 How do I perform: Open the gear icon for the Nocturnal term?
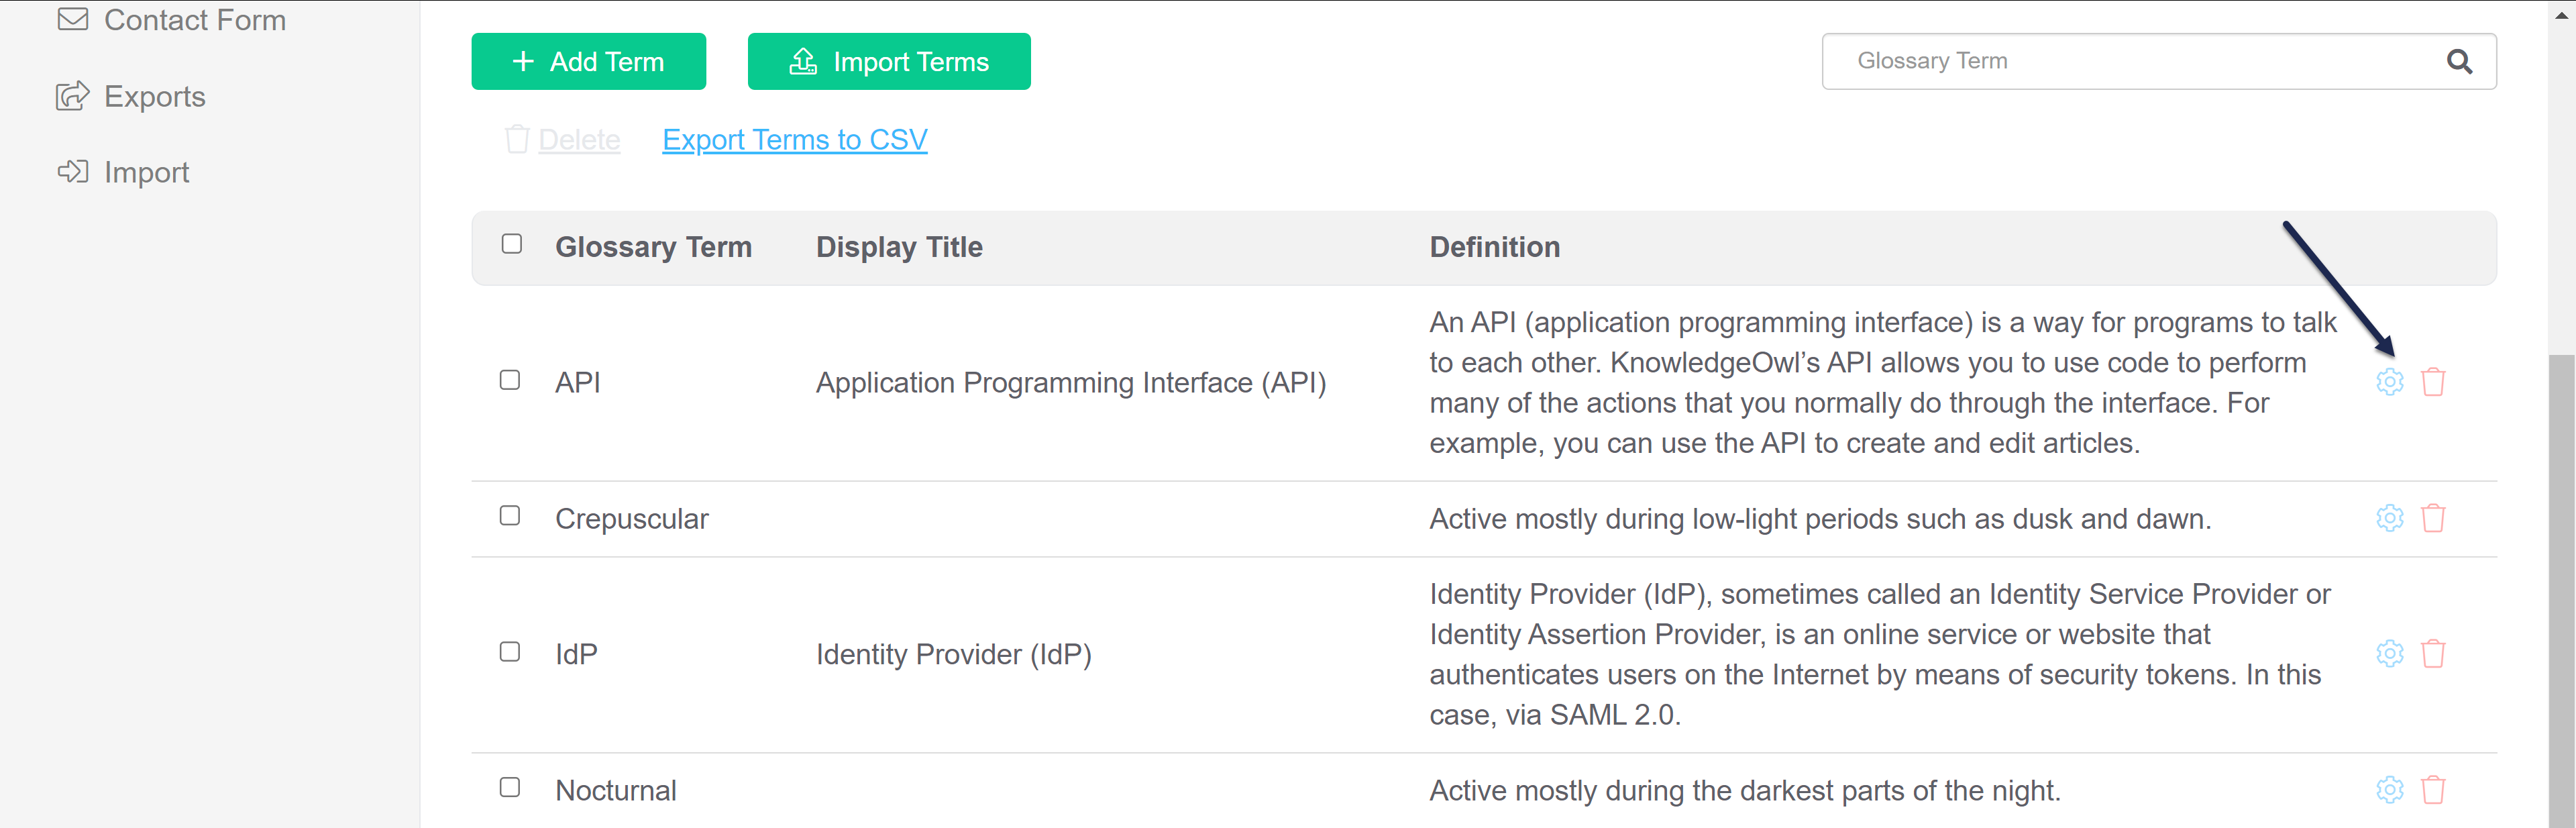tap(2389, 790)
